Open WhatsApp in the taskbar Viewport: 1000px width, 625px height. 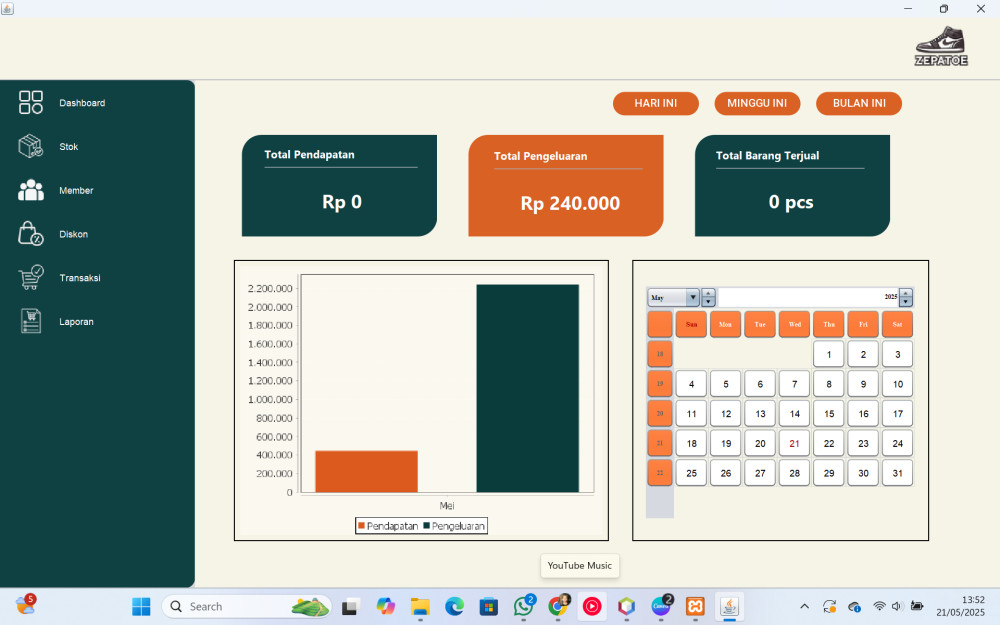point(524,606)
